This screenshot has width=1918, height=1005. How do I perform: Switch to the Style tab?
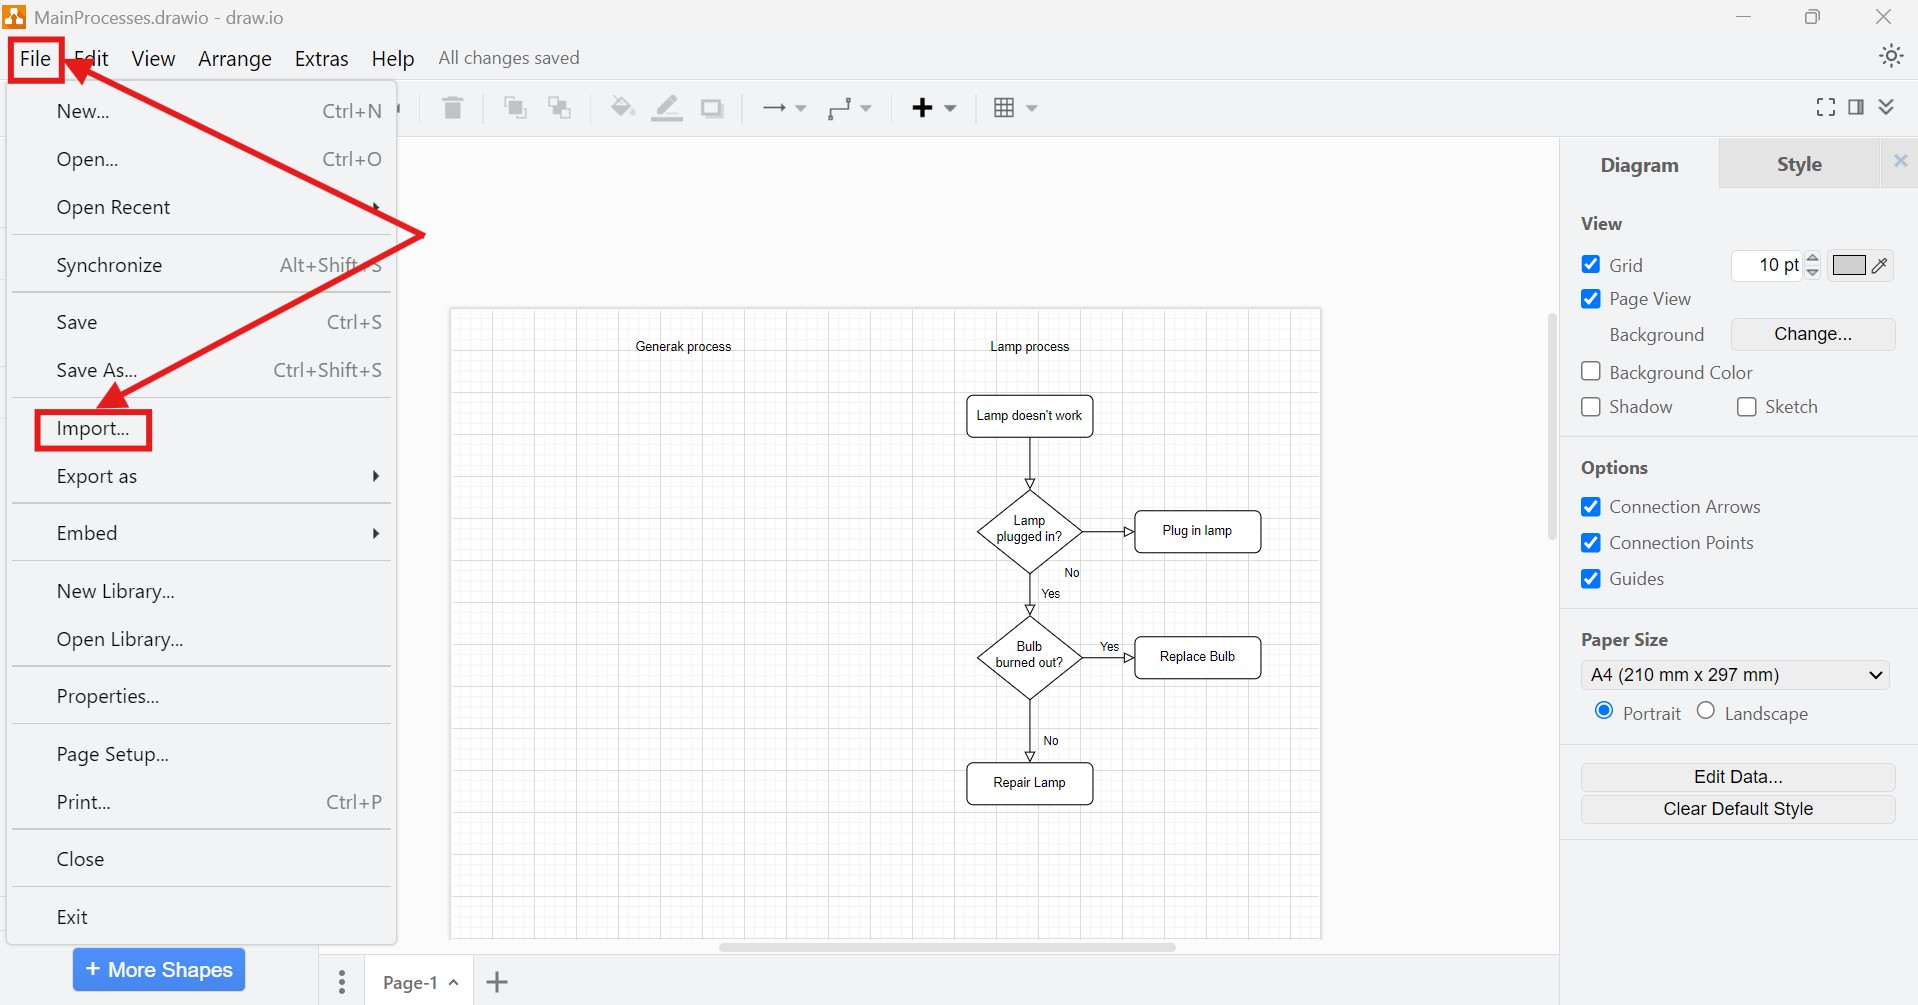coord(1797,164)
